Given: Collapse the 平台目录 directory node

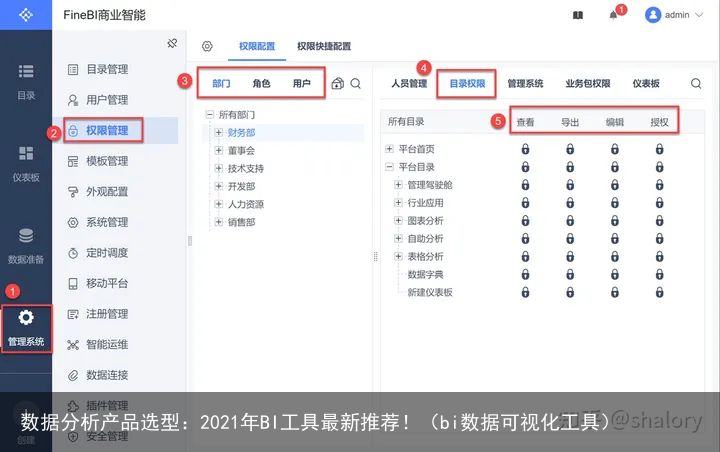Looking at the screenshot, I should (389, 167).
